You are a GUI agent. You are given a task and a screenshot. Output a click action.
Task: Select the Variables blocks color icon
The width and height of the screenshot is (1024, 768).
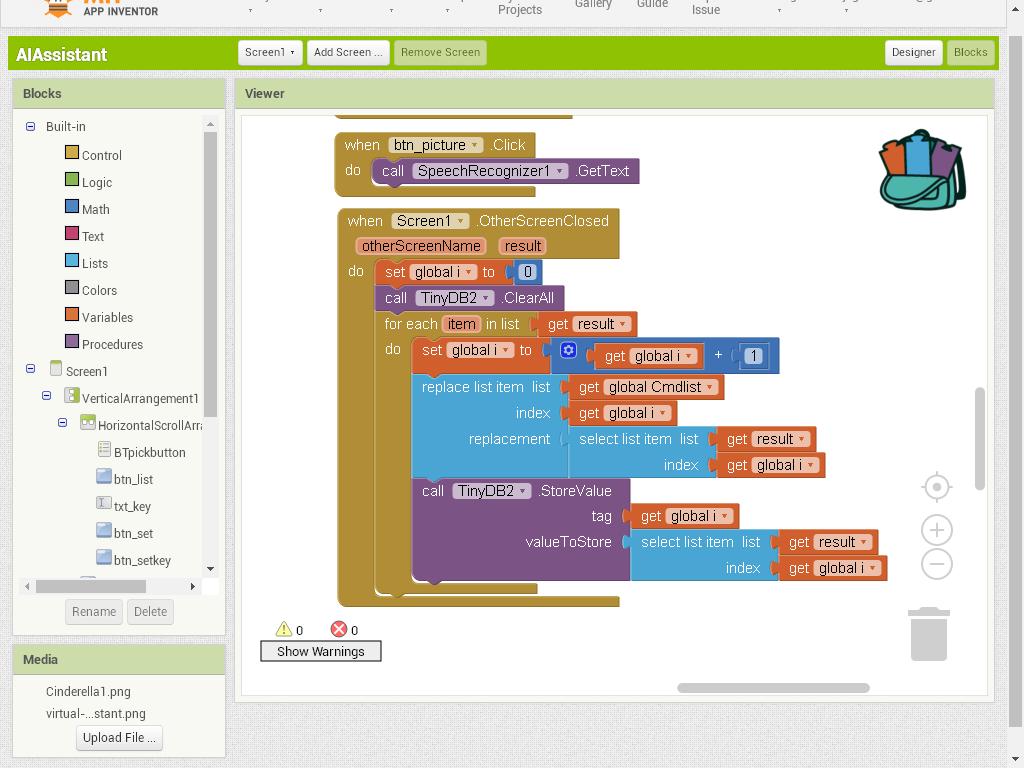click(72, 314)
